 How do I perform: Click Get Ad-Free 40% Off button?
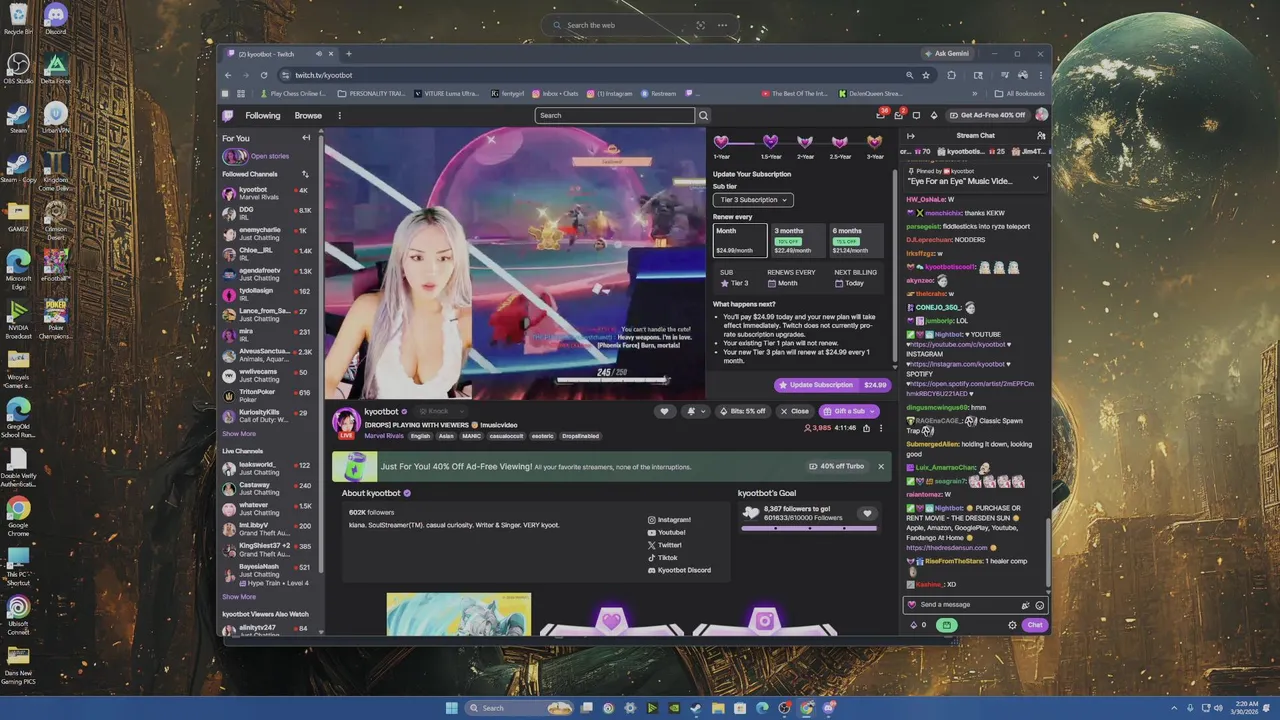(987, 115)
